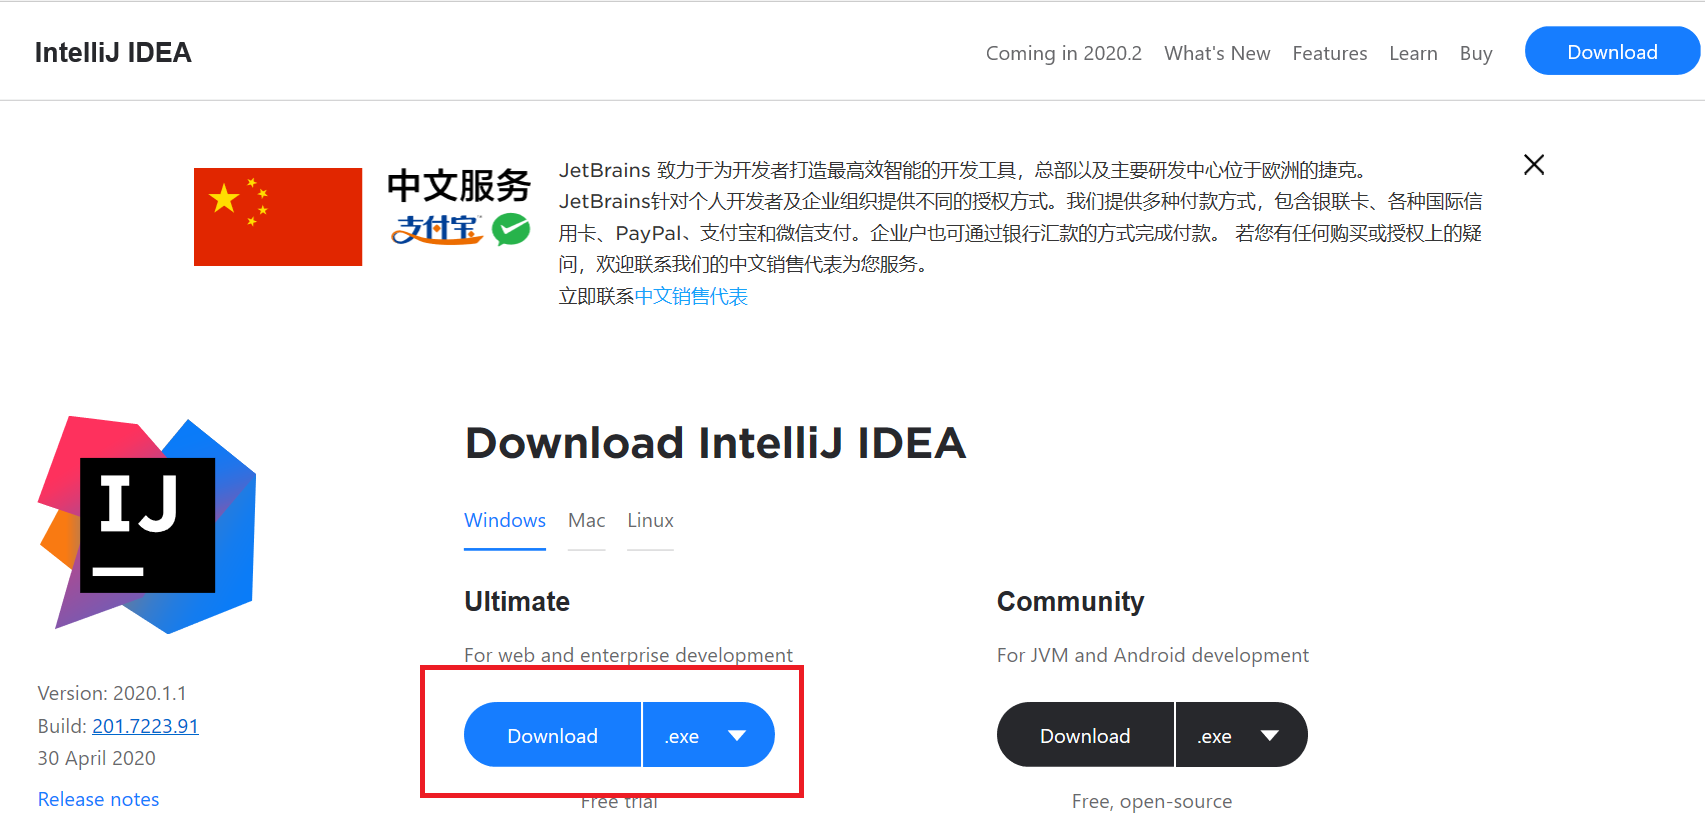This screenshot has height=837, width=1705.
Task: Switch to the Linux tab
Action: click(650, 521)
